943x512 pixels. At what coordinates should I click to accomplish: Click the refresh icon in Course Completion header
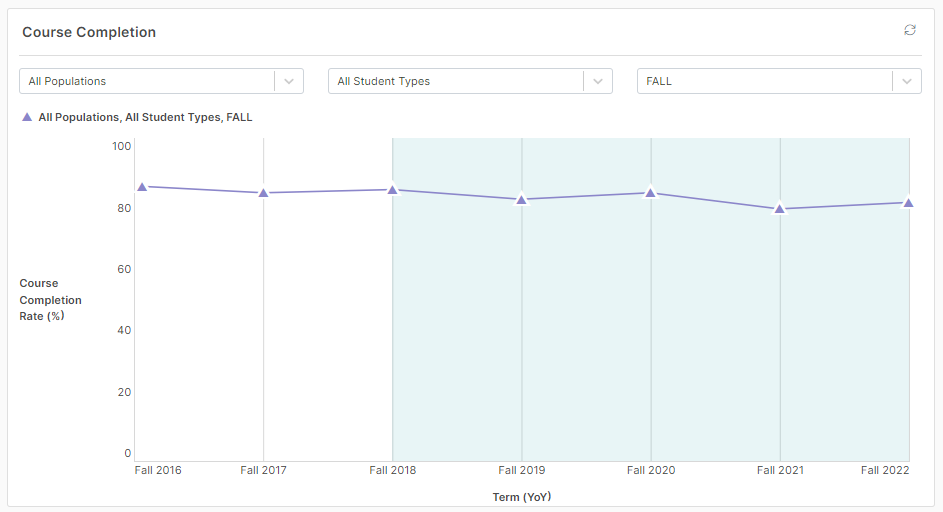(909, 30)
